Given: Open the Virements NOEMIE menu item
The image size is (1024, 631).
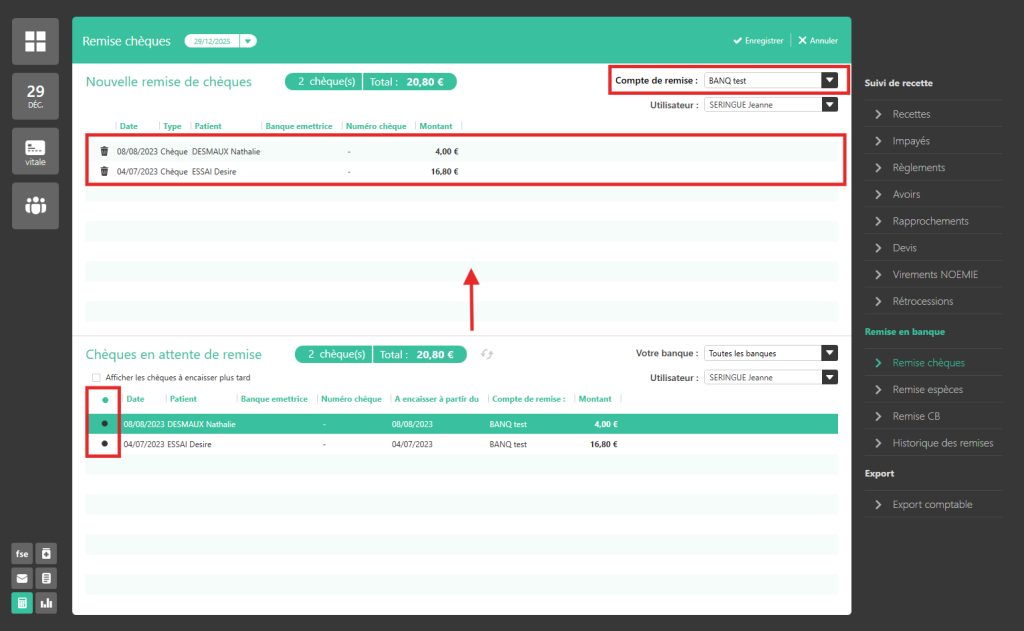Looking at the screenshot, I should pos(934,274).
